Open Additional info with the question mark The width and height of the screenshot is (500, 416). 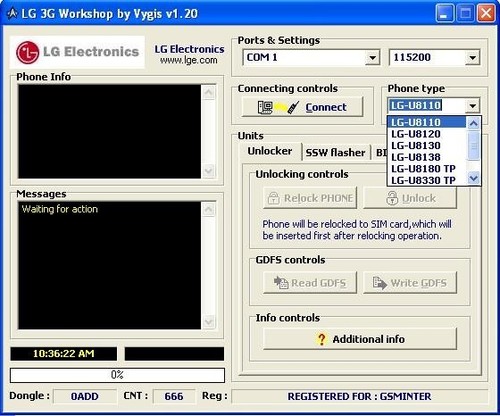360,339
